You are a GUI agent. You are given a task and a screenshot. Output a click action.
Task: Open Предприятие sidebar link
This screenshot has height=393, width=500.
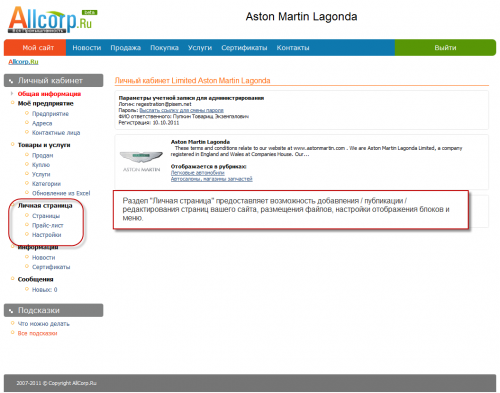(50, 114)
